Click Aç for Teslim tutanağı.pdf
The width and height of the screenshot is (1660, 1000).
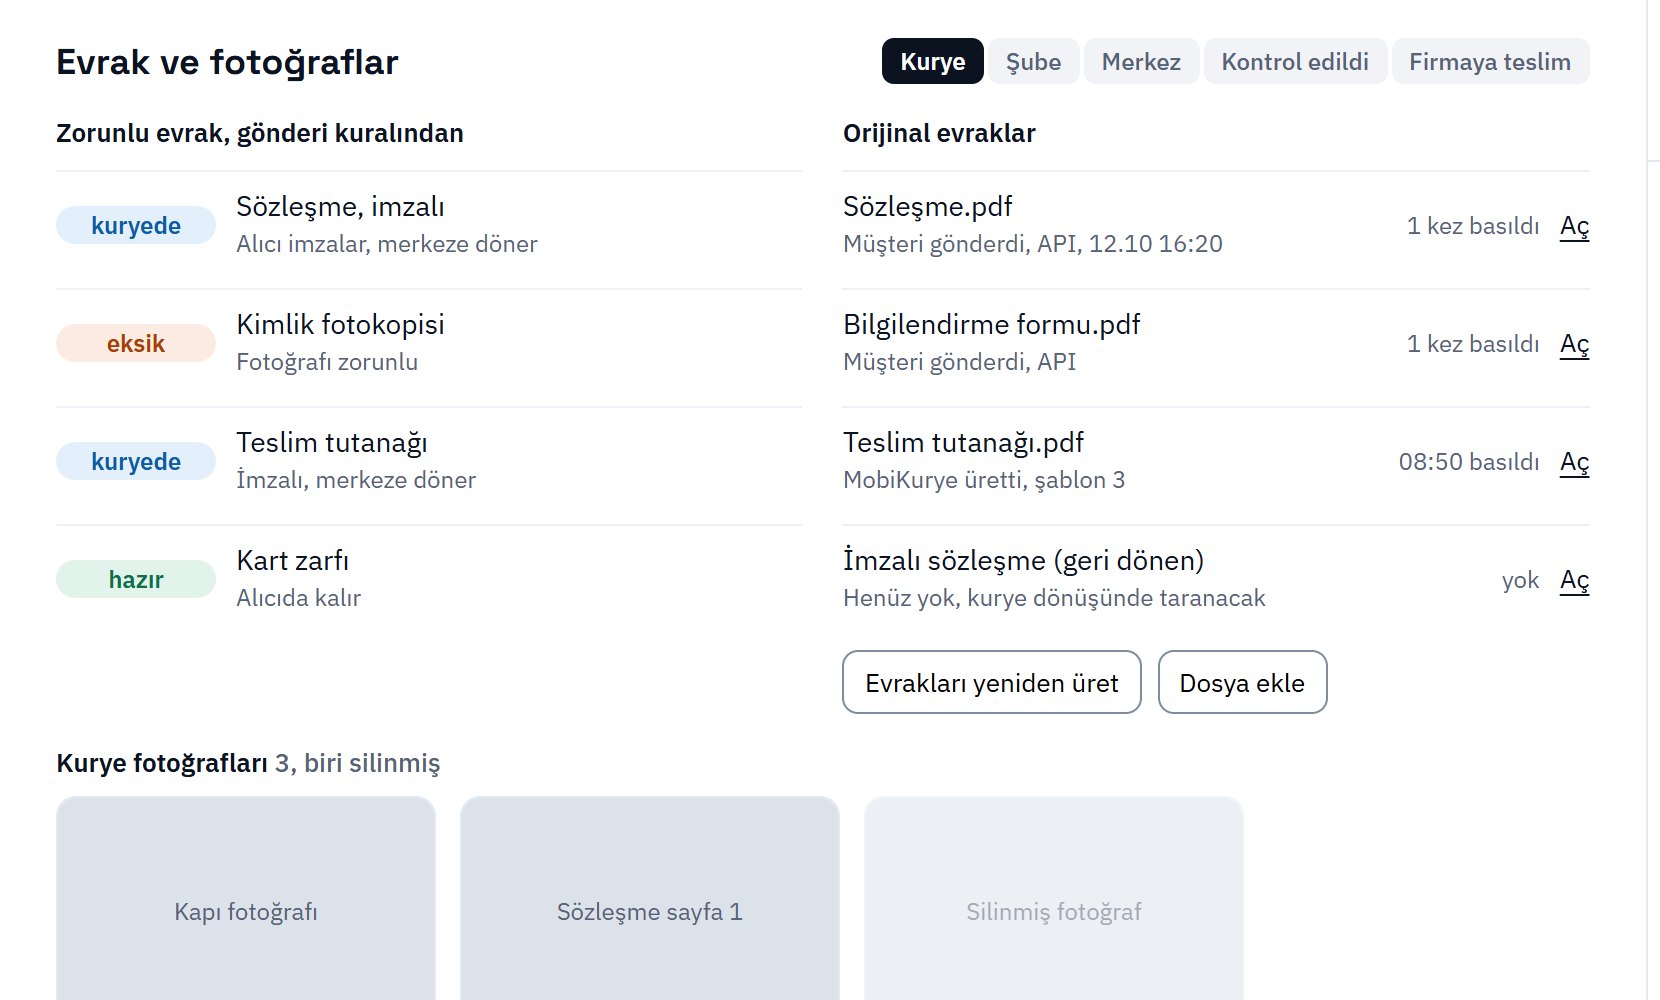point(1574,462)
